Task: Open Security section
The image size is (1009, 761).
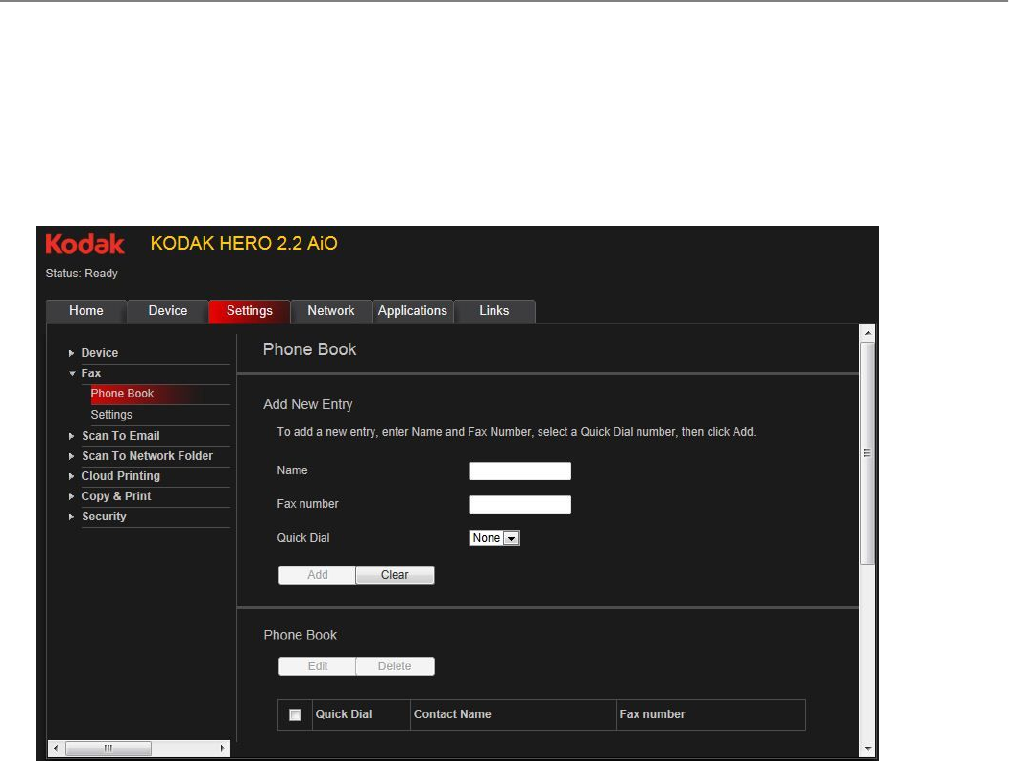Action: 104,517
